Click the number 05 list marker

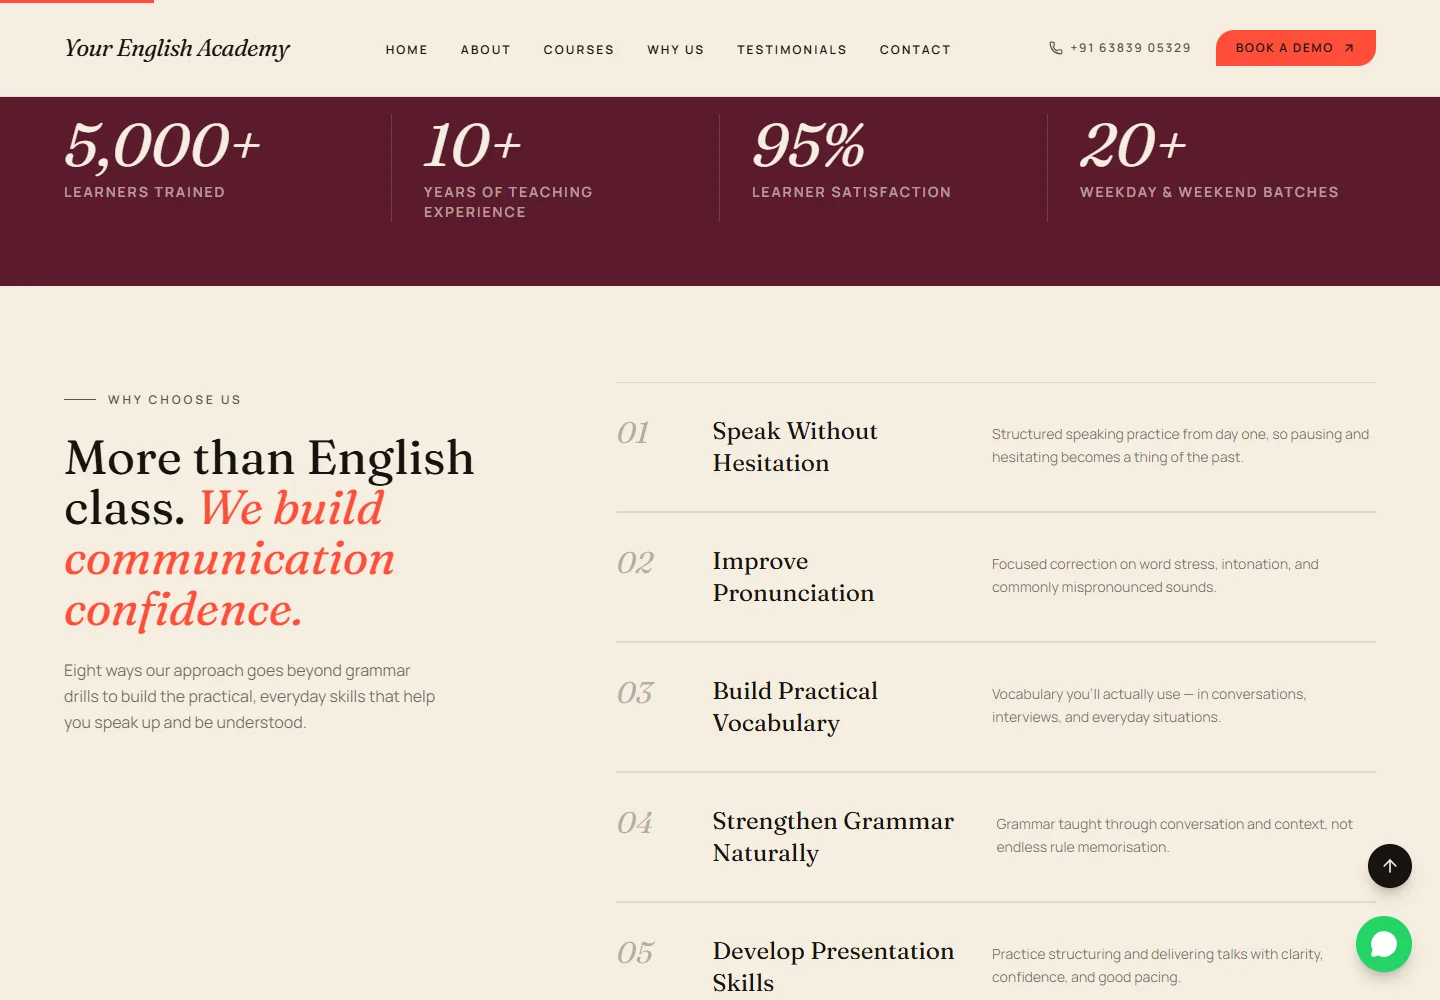635,953
